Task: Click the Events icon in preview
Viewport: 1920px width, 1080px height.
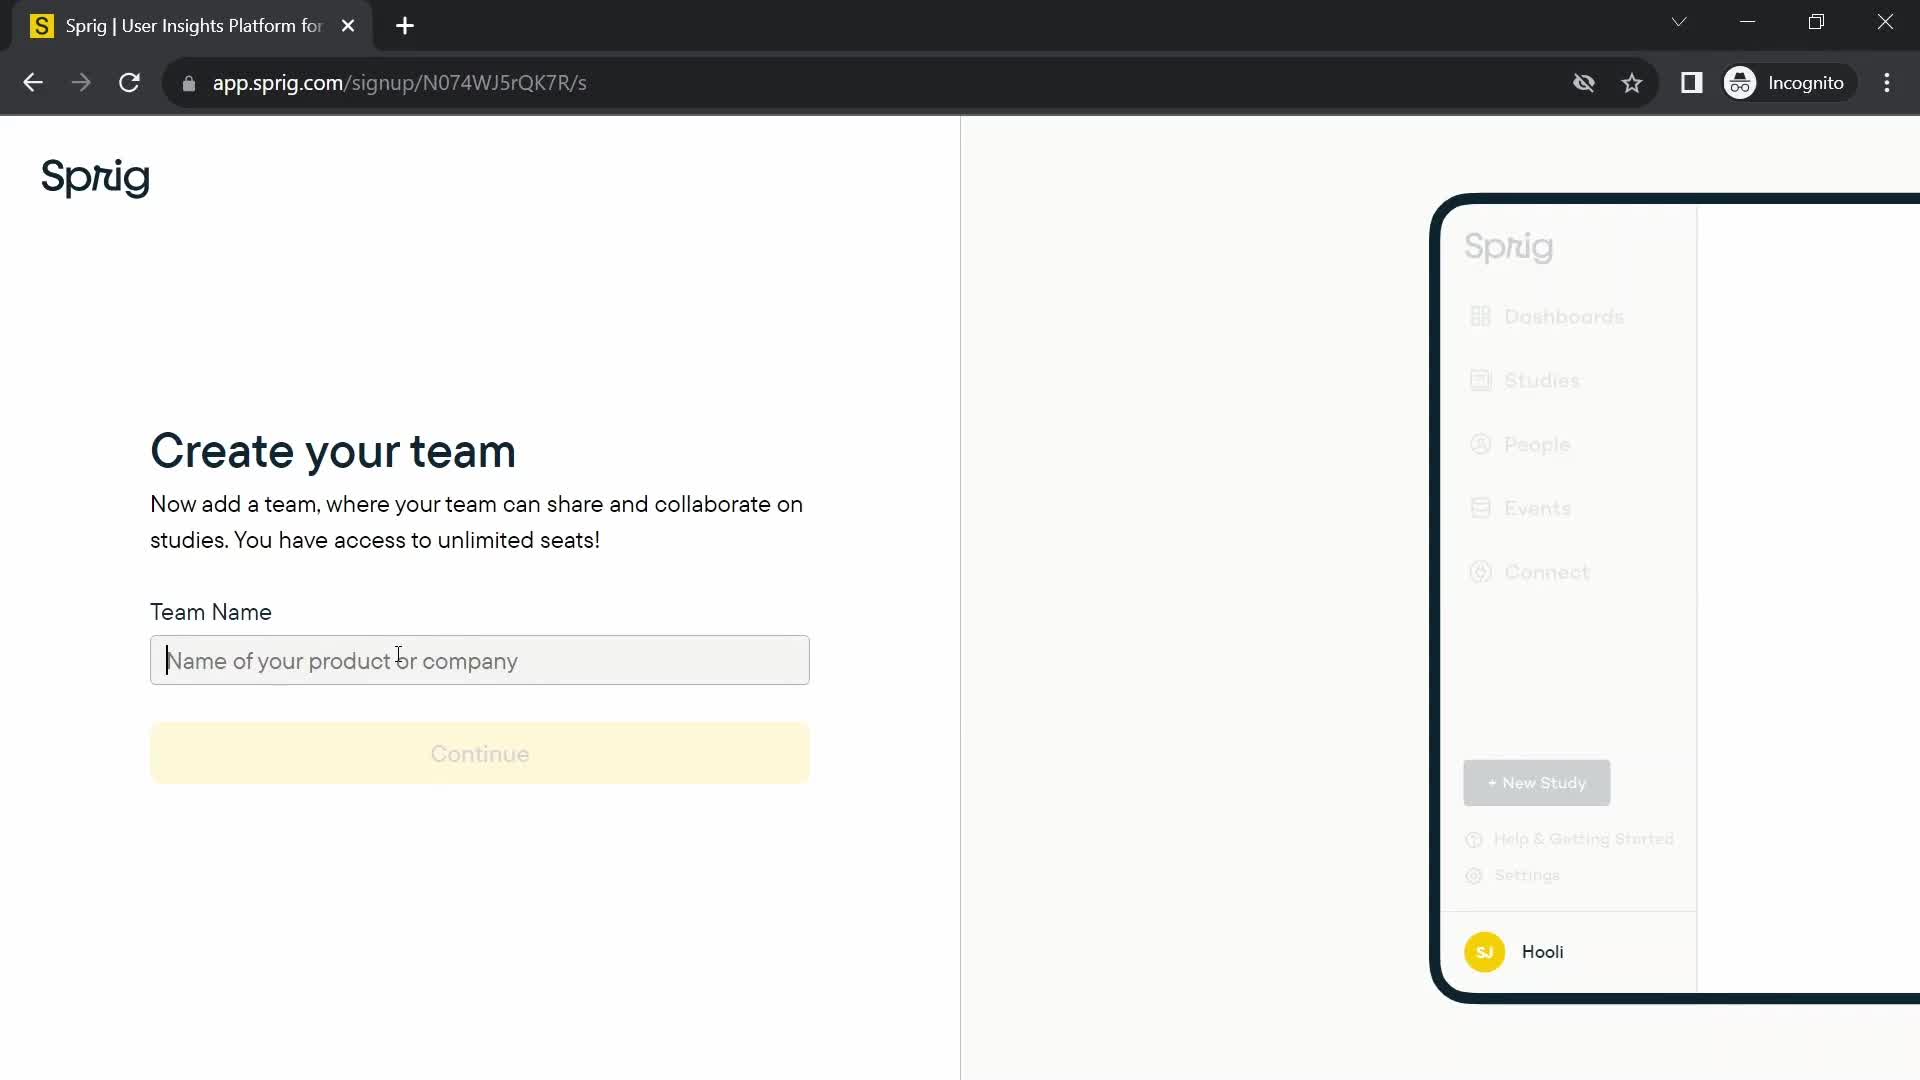Action: (x=1481, y=508)
